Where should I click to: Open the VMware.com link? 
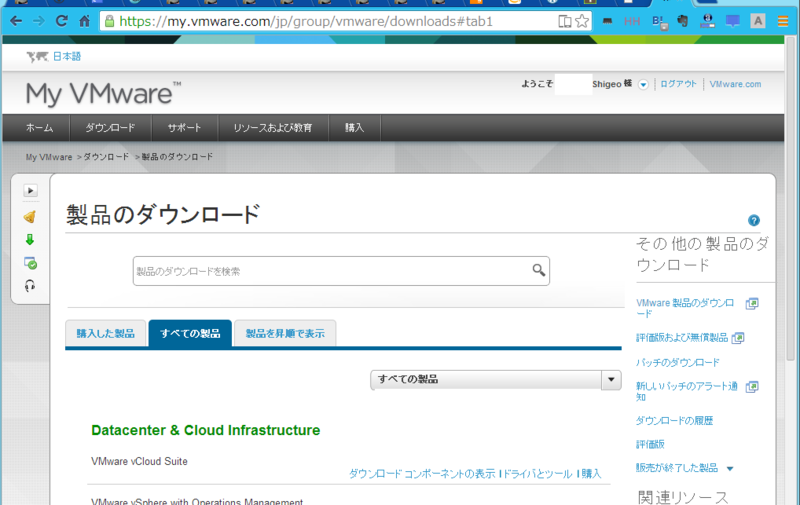(735, 84)
